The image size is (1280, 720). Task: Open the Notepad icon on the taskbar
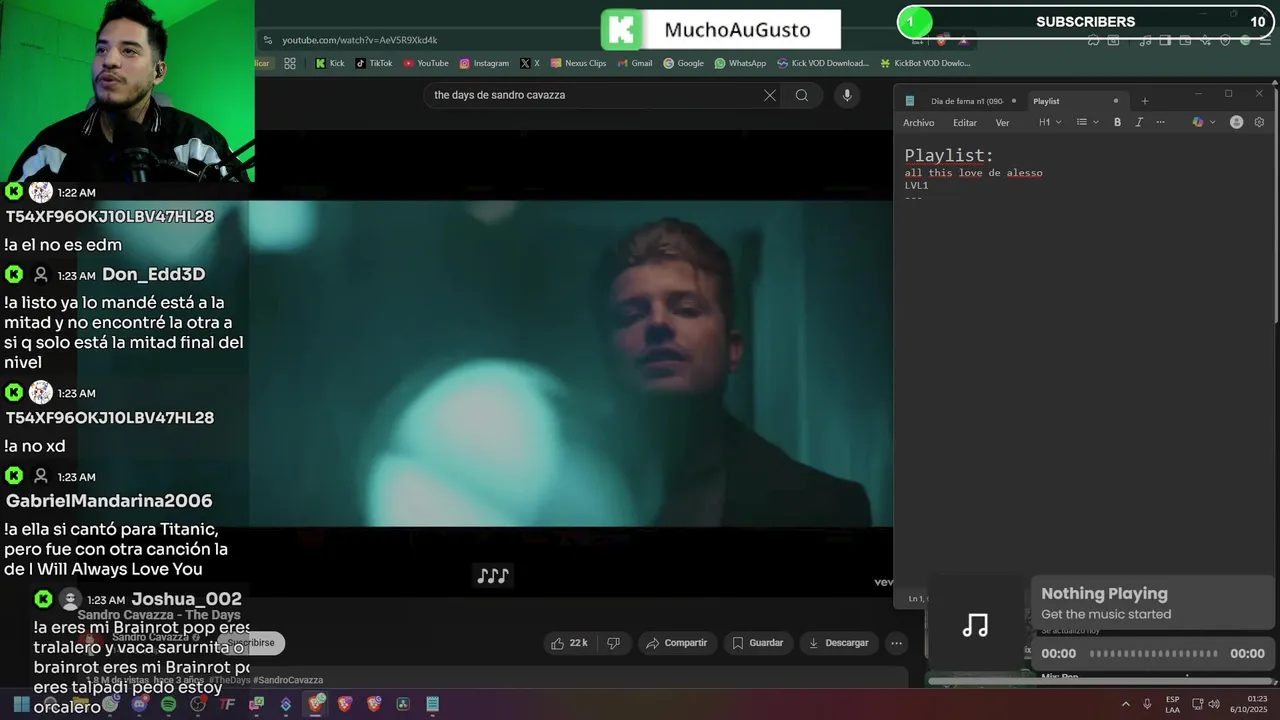coord(432,704)
